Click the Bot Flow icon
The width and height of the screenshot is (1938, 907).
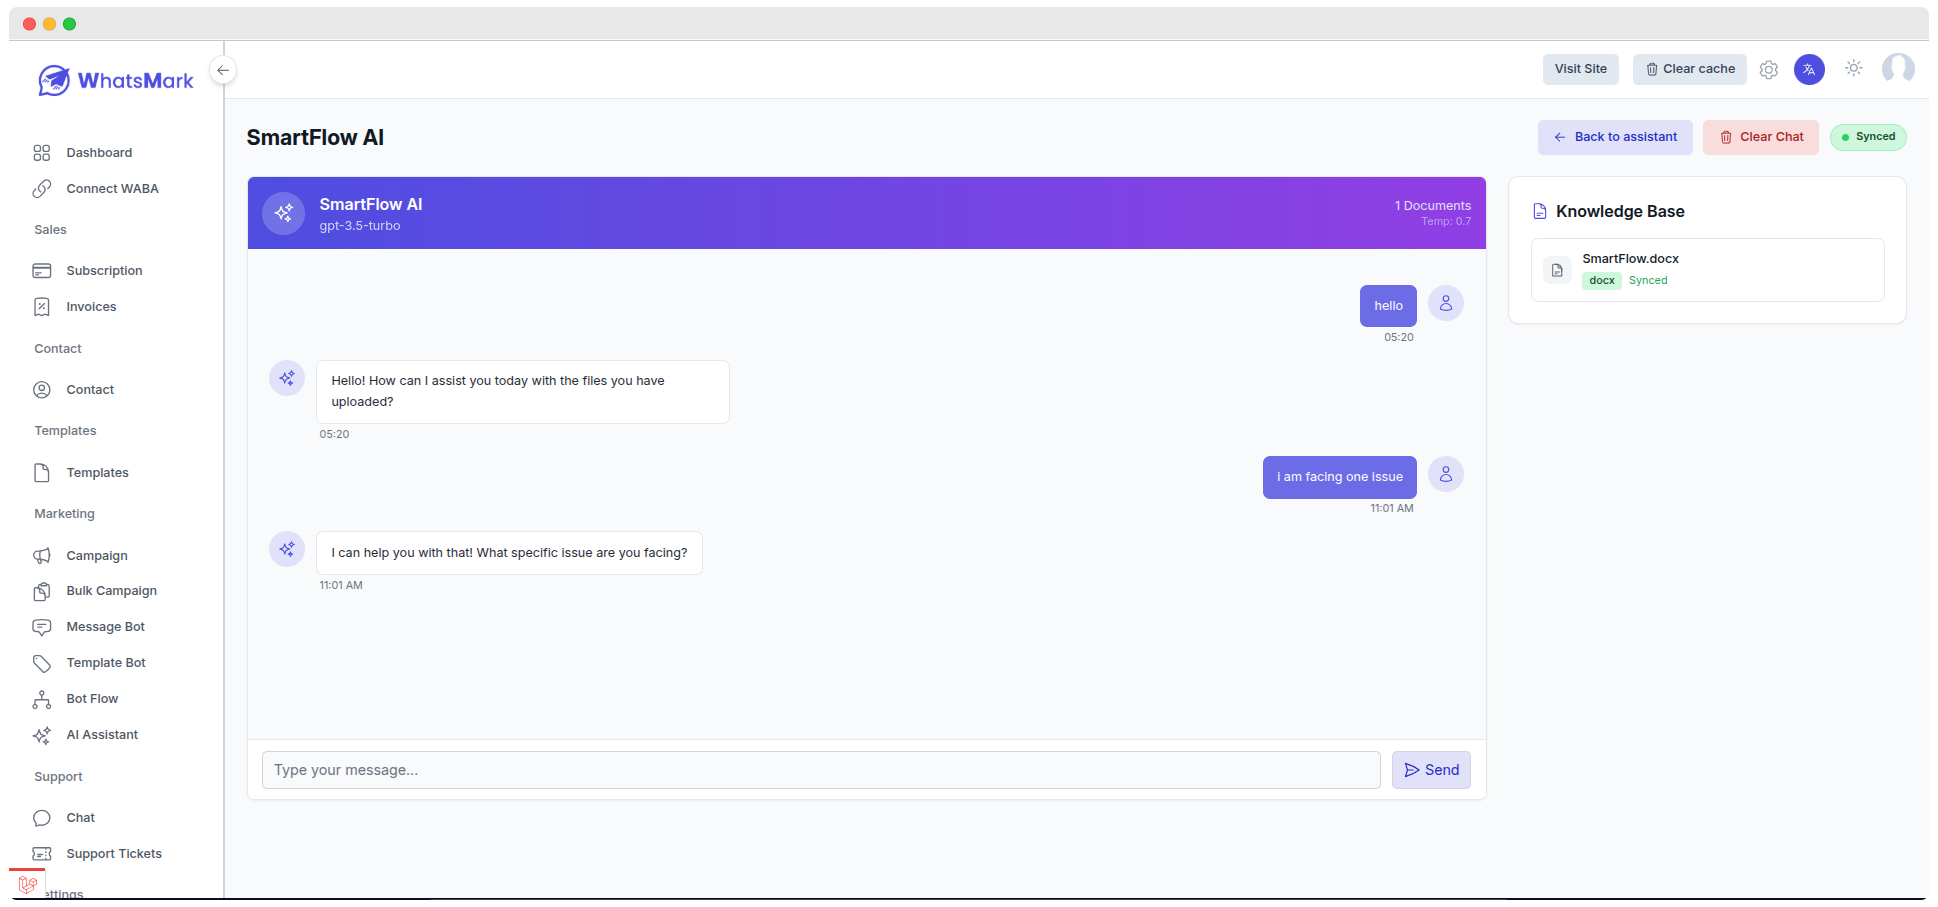click(42, 699)
